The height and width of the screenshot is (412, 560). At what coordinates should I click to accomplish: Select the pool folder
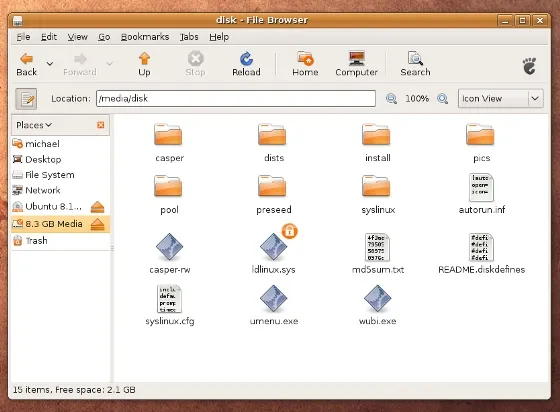point(169,194)
